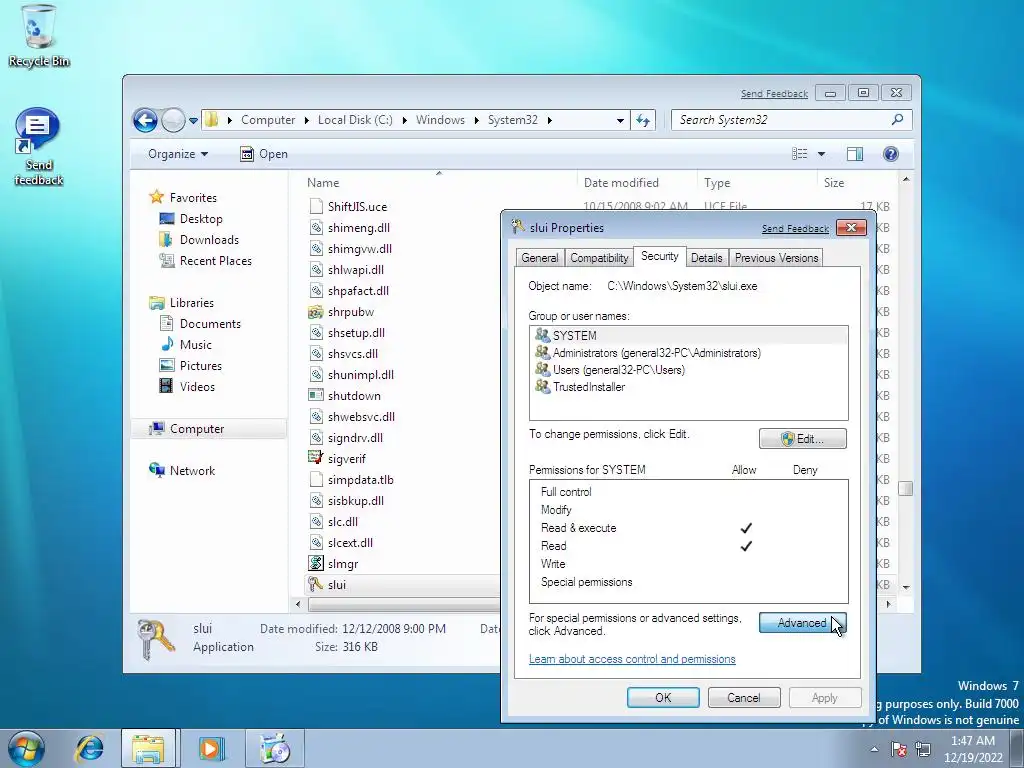1024x768 pixels.
Task: Open Windows Media Player taskbar icon
Action: click(x=211, y=748)
